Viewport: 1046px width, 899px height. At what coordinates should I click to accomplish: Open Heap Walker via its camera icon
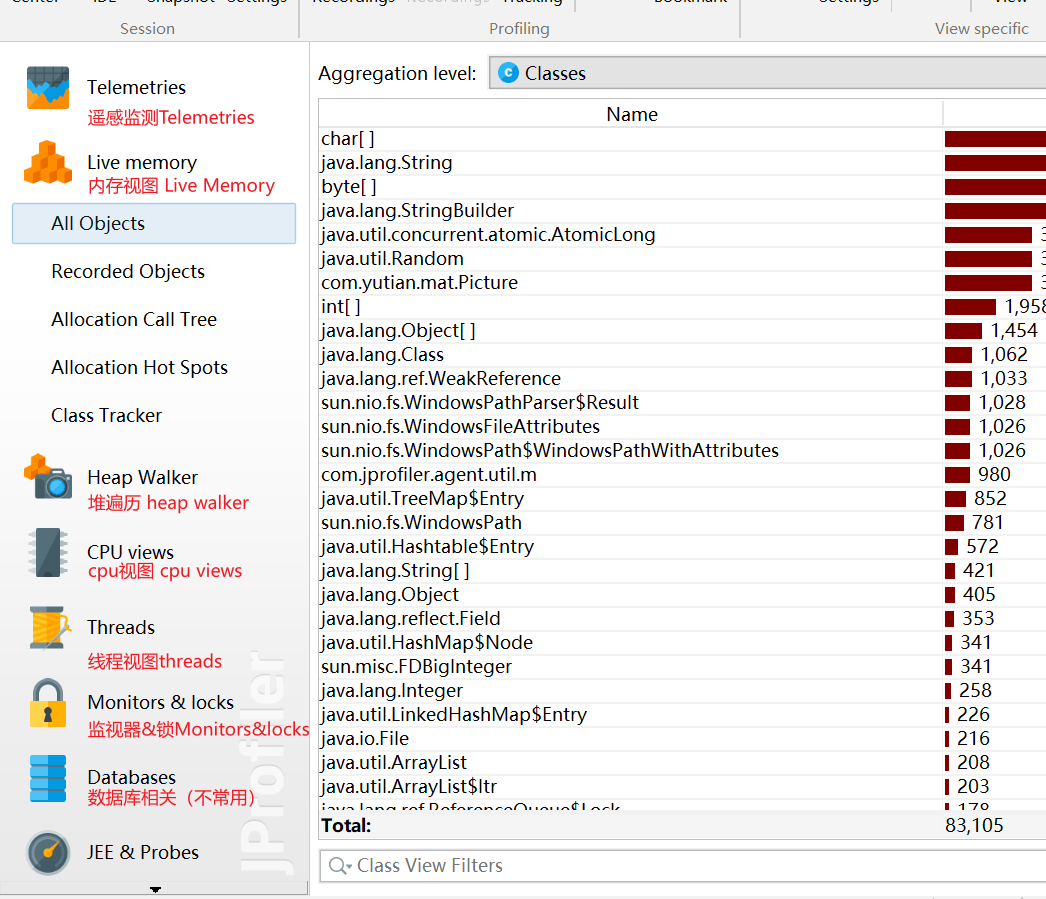click(48, 477)
